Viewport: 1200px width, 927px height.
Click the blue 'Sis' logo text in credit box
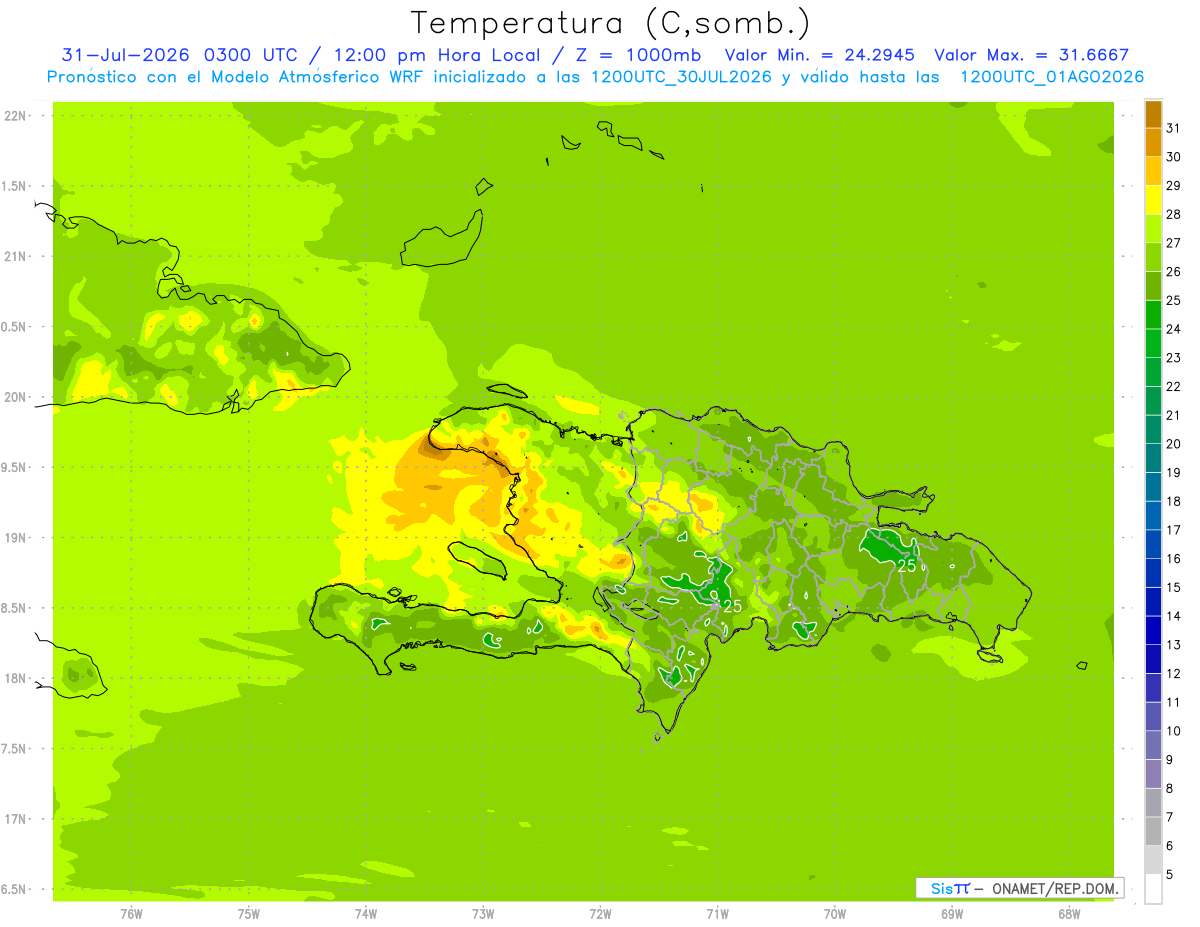[x=941, y=888]
